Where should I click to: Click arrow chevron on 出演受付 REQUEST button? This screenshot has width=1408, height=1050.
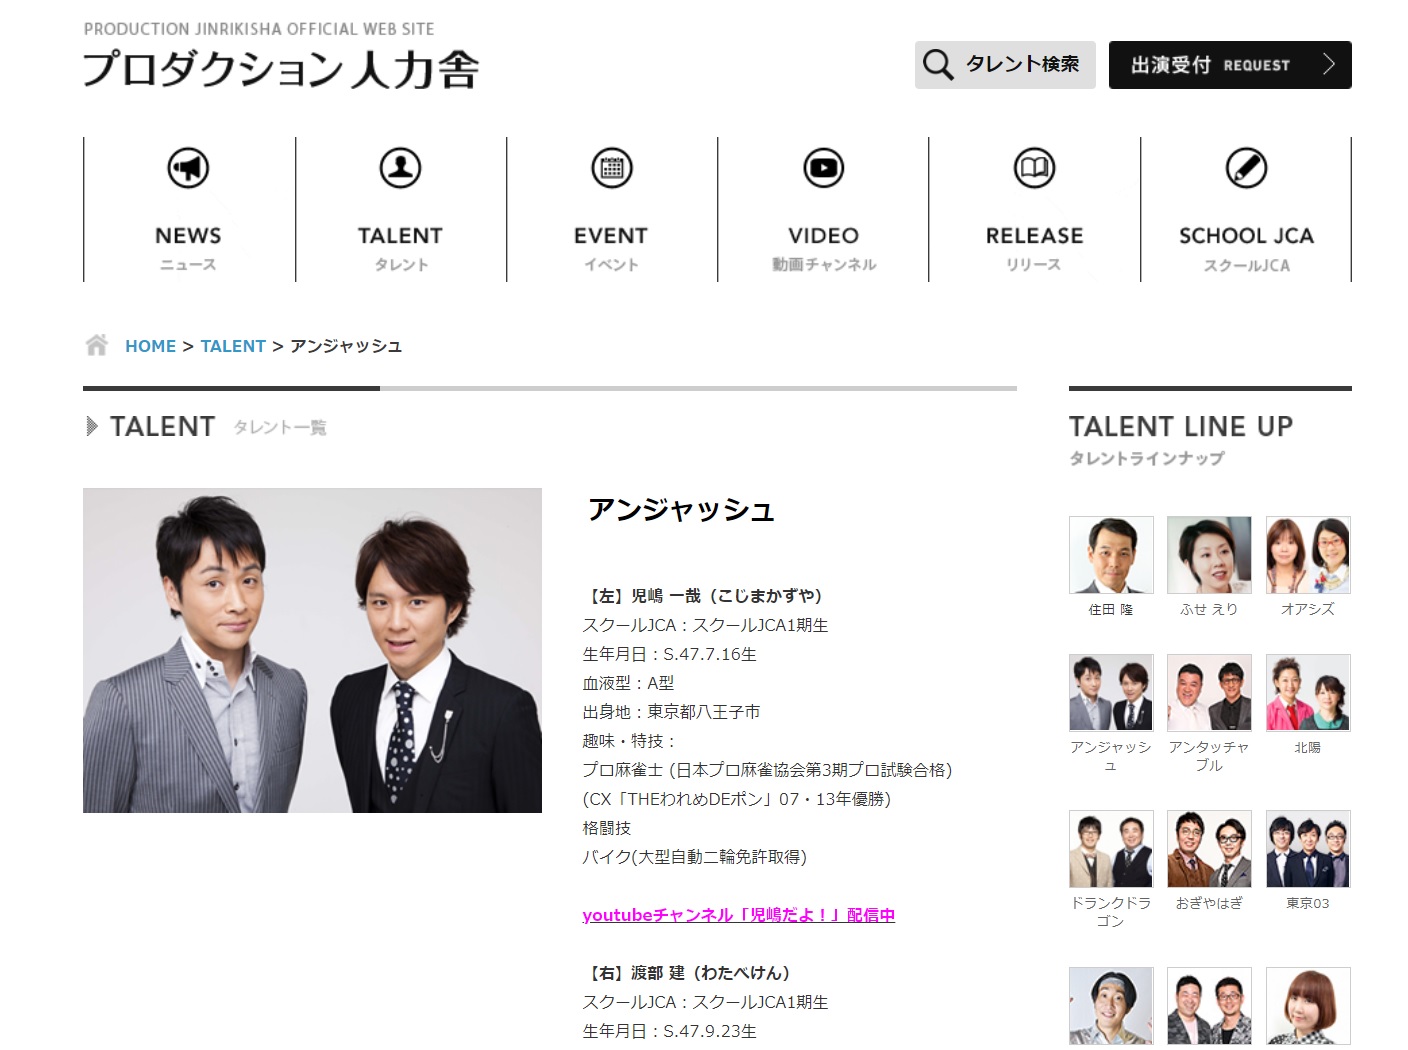coord(1328,65)
